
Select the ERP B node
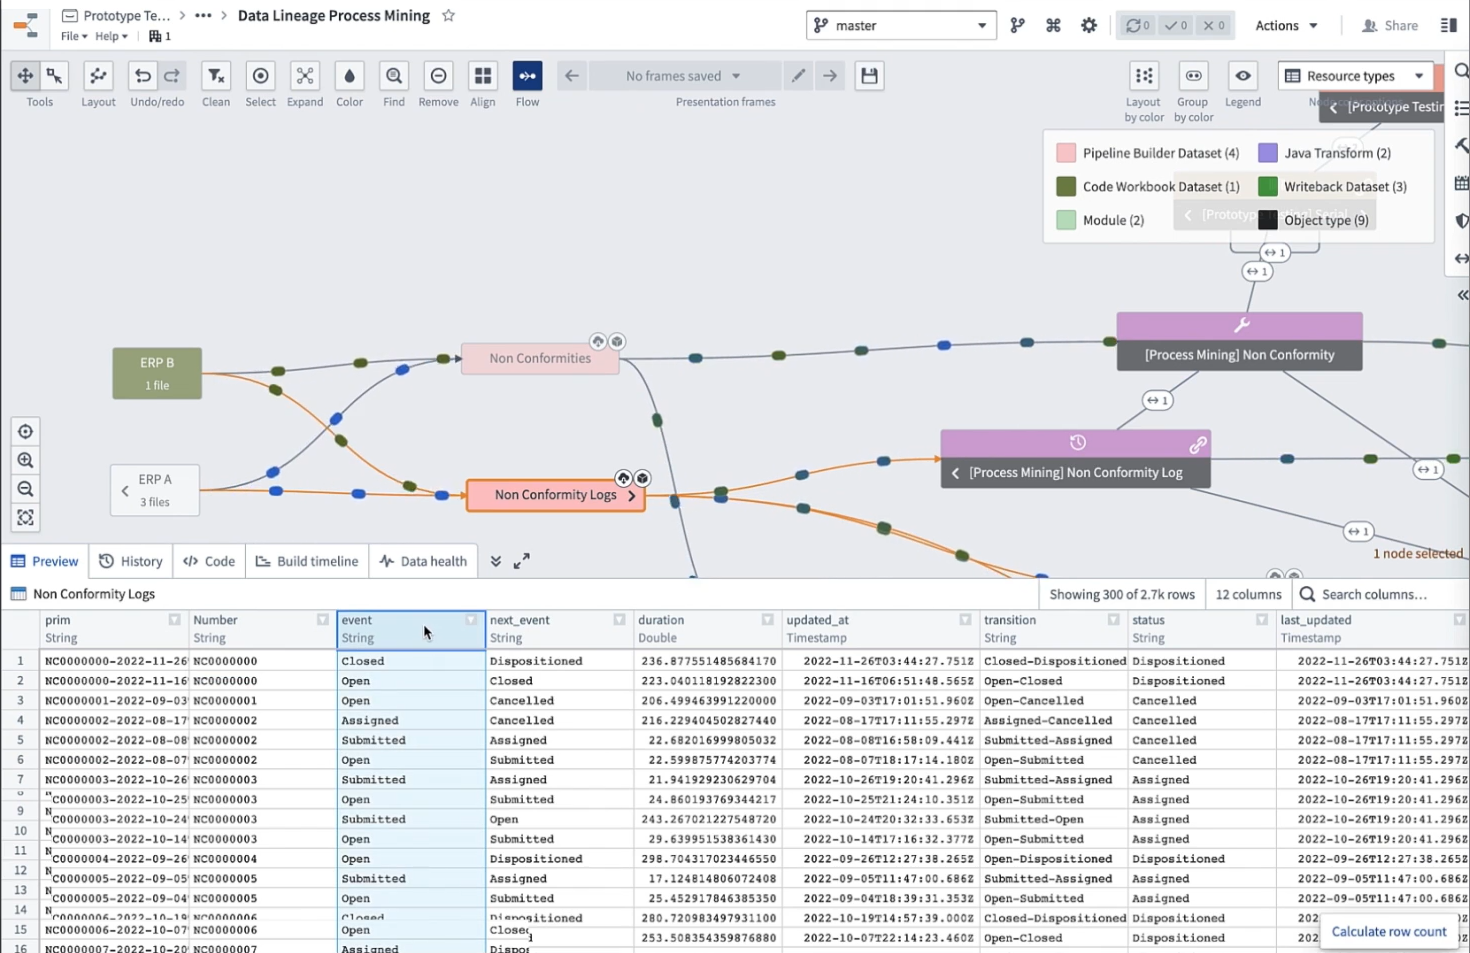(157, 373)
